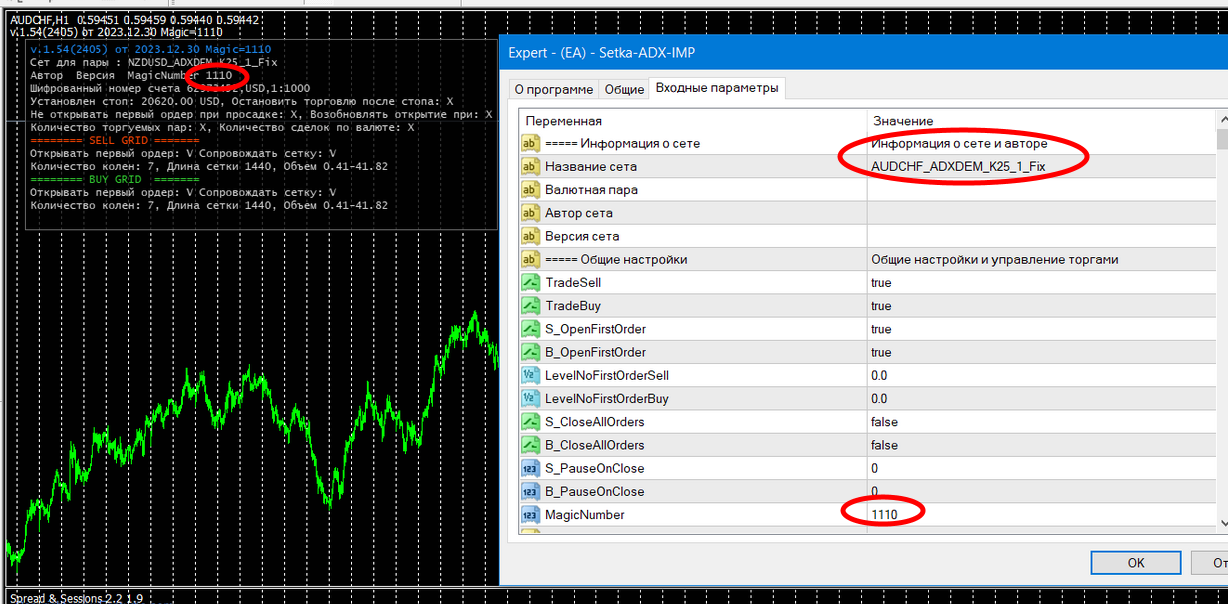The image size is (1228, 604).
Task: Click the Переменная column header
Action: click(x=692, y=120)
